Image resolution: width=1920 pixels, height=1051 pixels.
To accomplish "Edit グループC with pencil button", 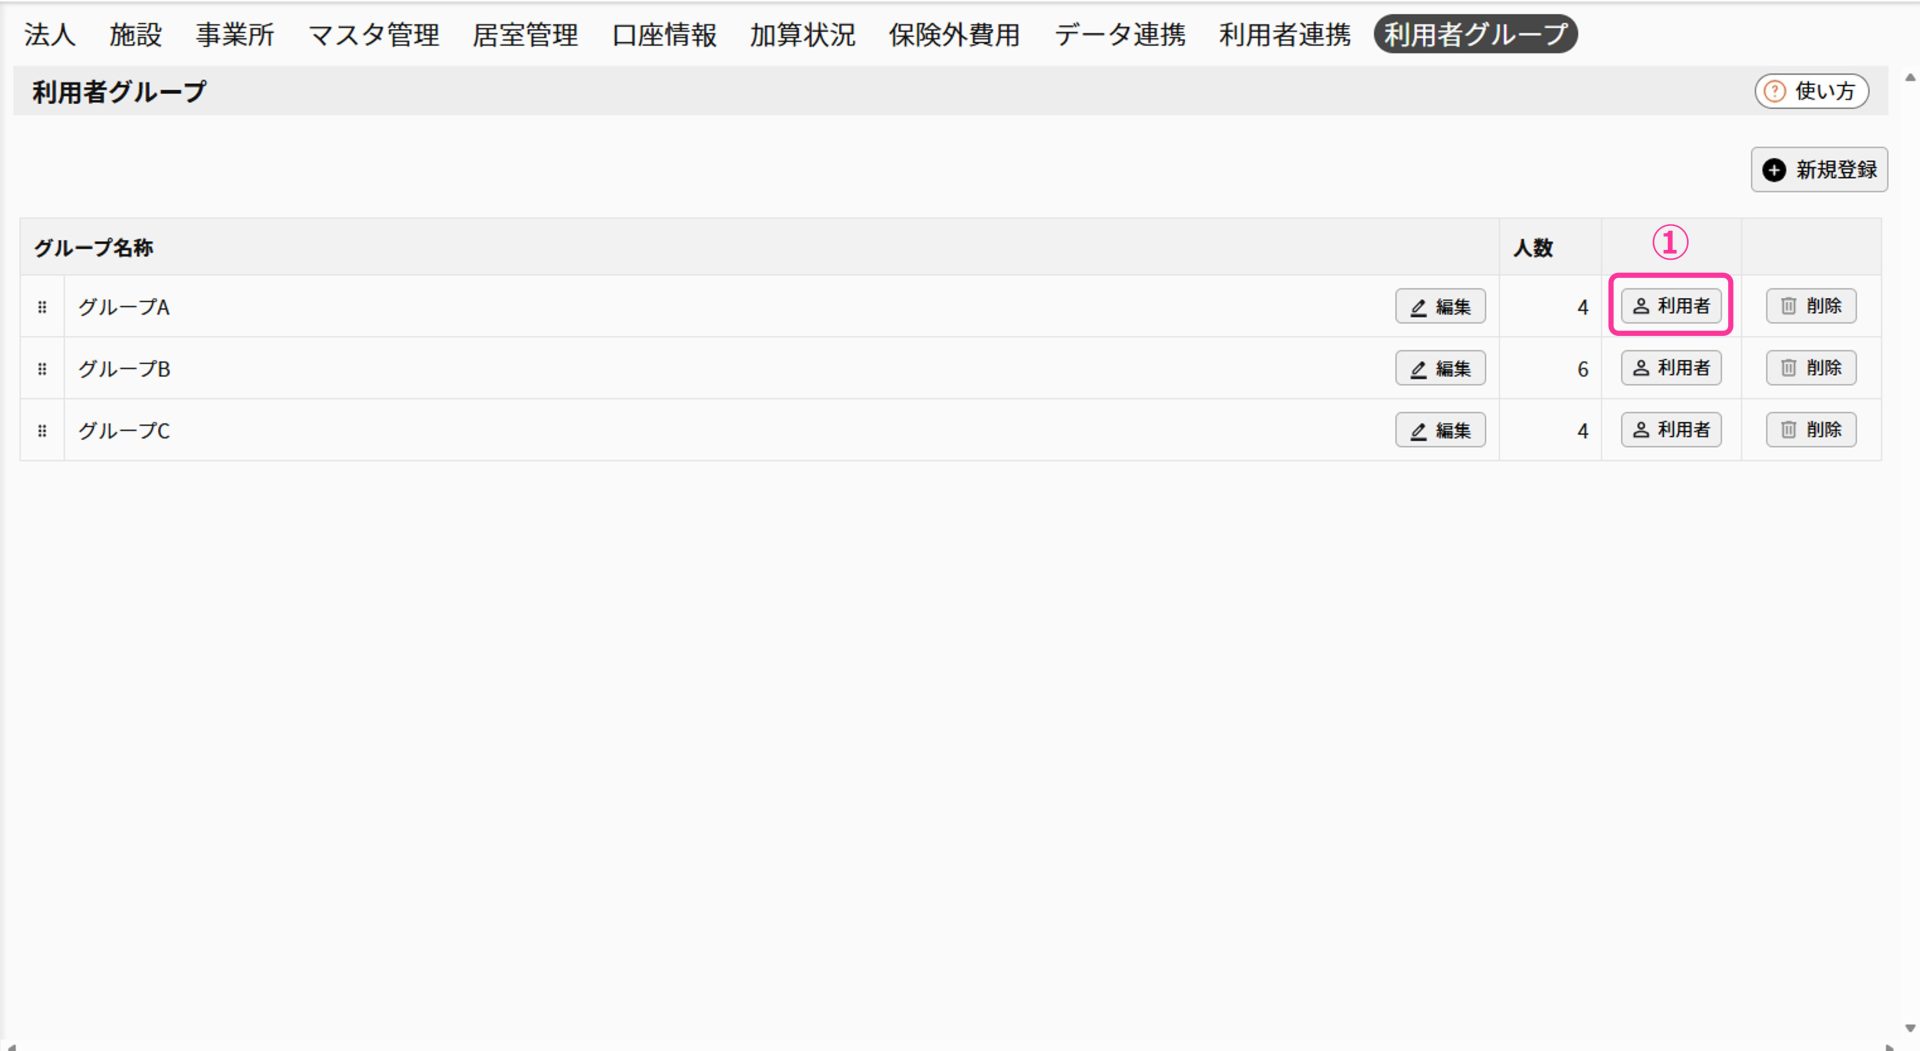I will 1440,431.
